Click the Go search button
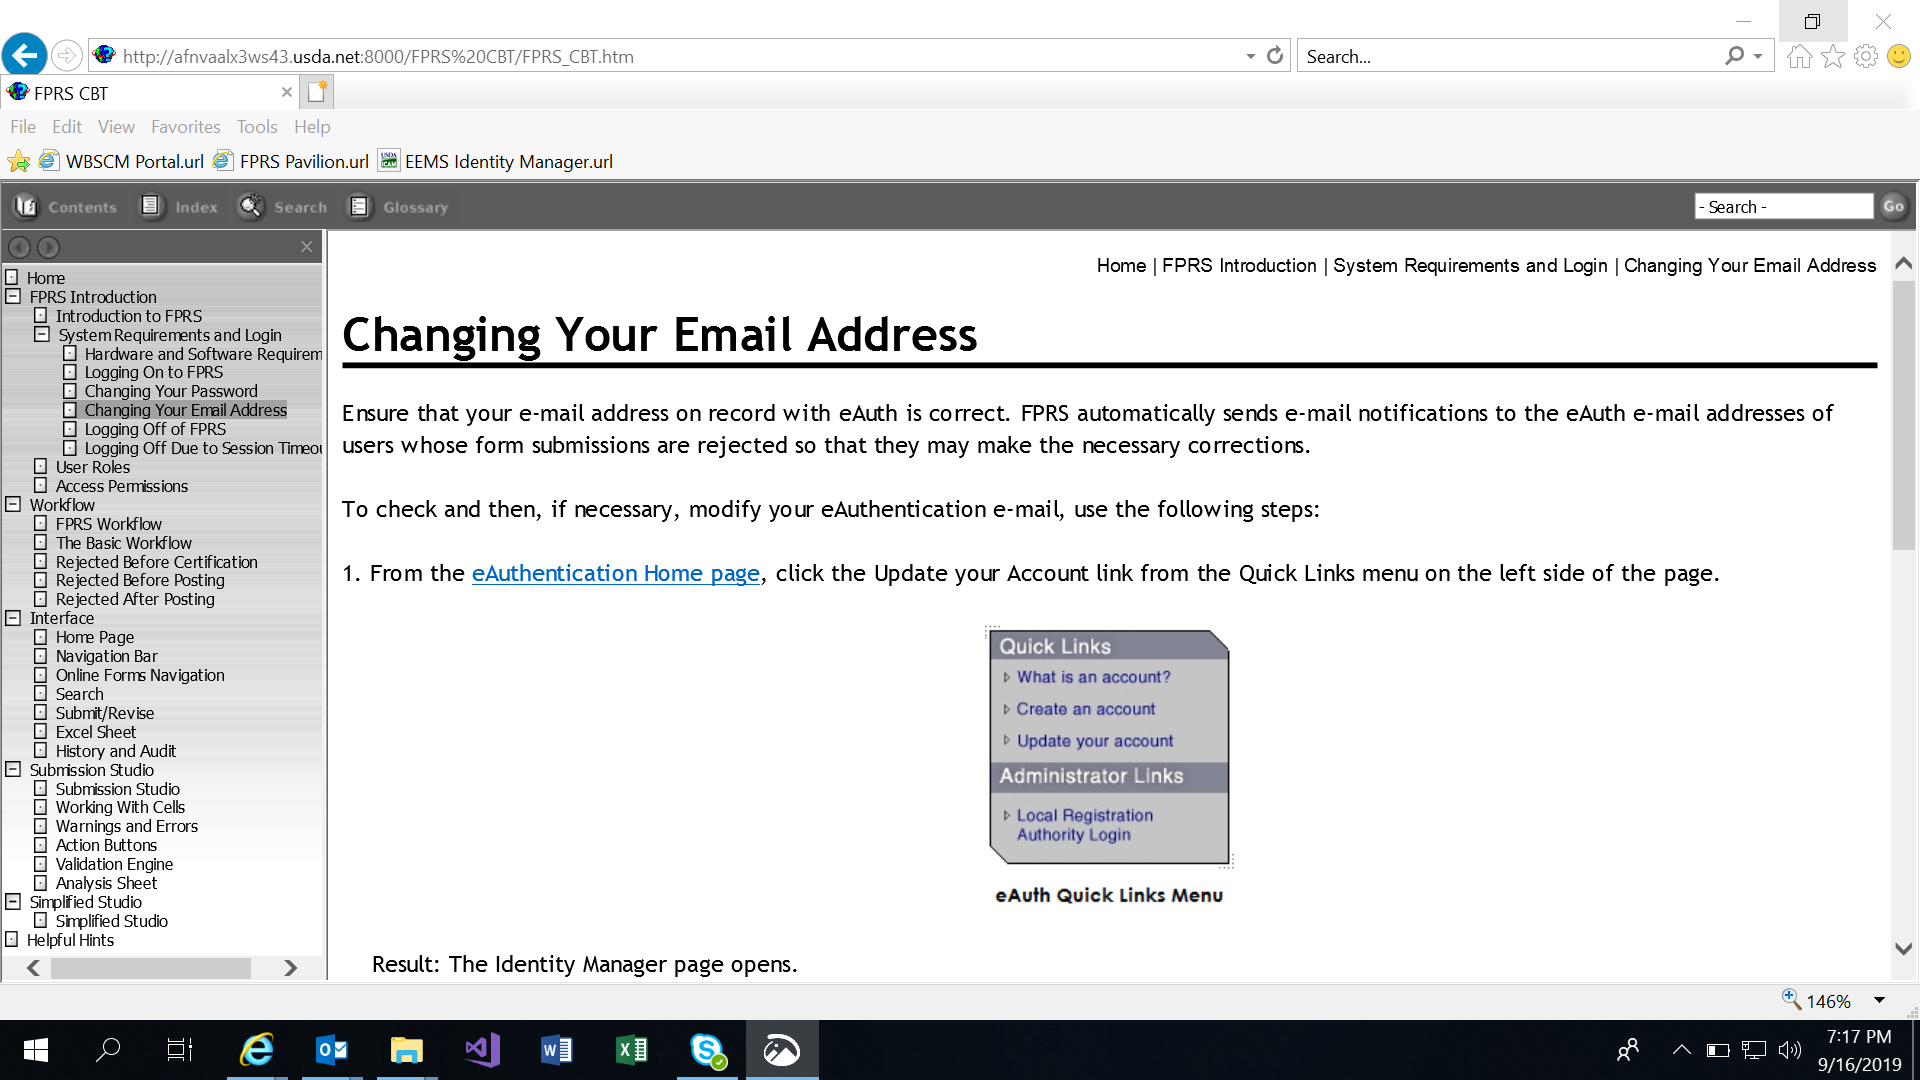The height and width of the screenshot is (1080, 1920). 1893,207
